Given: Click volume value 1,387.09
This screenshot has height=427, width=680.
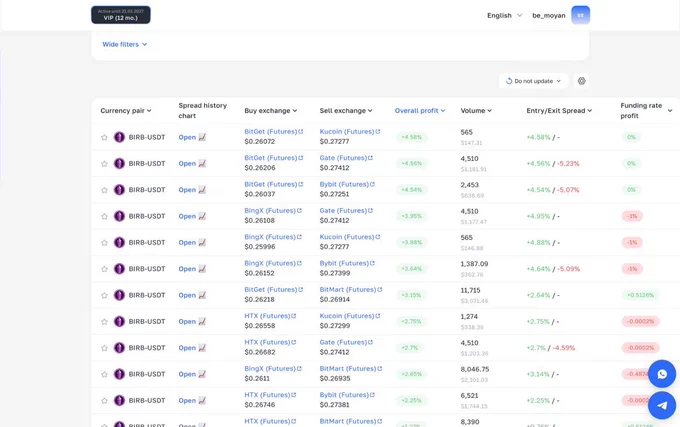Looking at the screenshot, I should click(474, 264).
